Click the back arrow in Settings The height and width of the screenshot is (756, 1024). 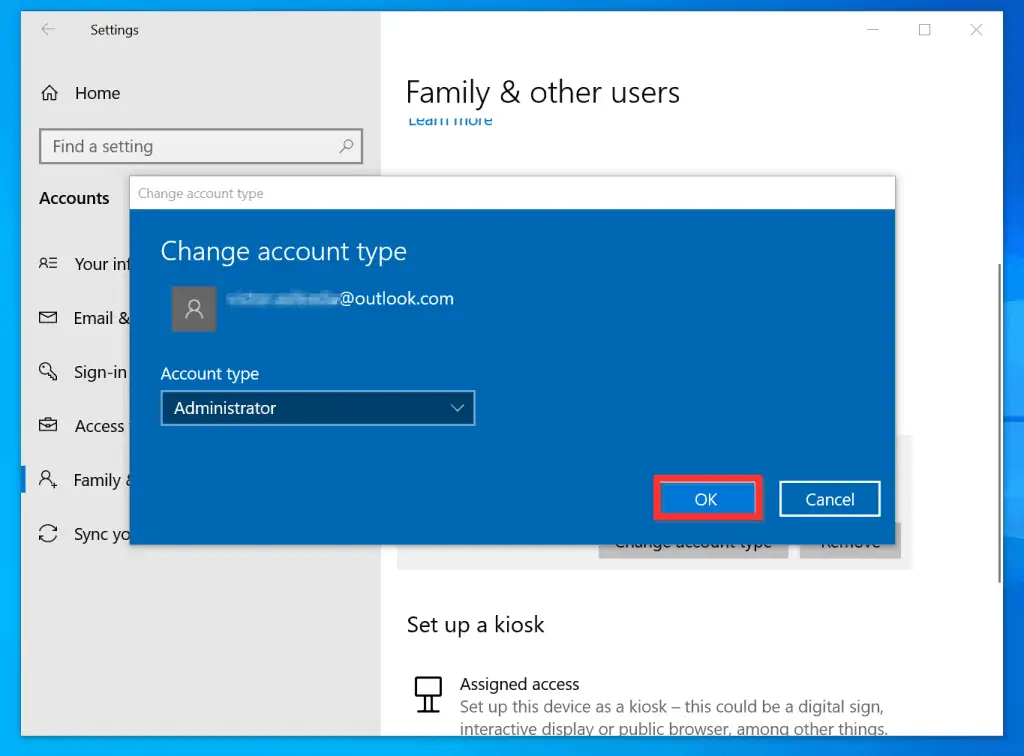48,30
